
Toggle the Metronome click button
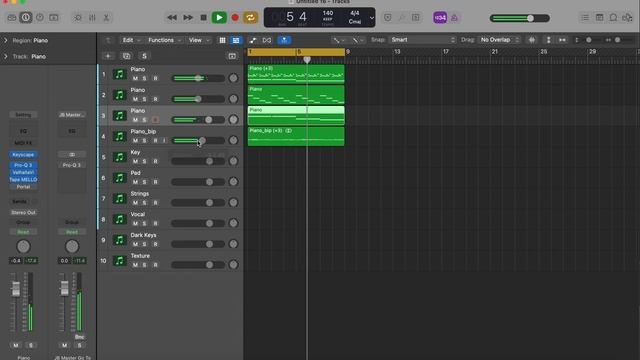454,18
